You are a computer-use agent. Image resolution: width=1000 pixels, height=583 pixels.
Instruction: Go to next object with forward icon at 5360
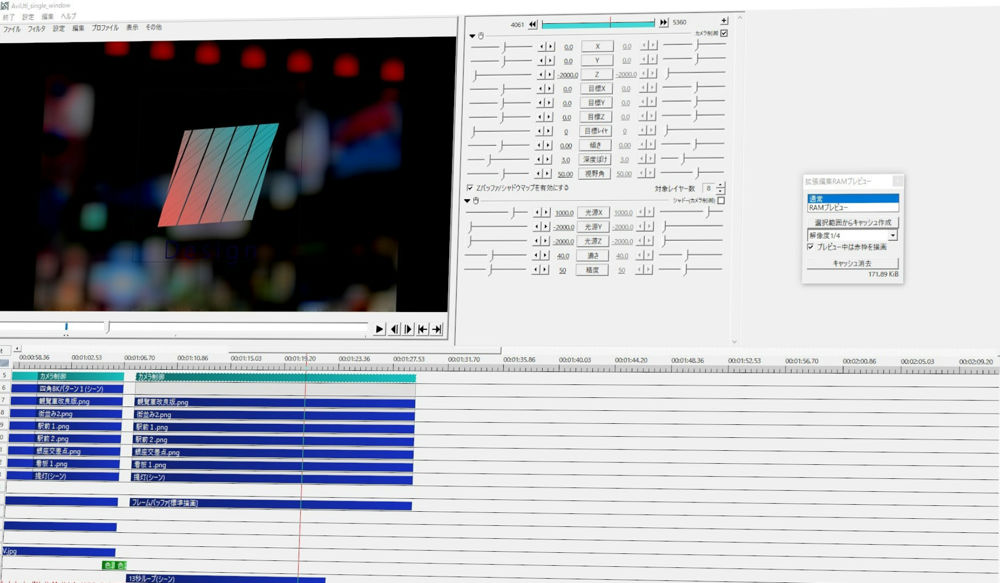tap(664, 22)
